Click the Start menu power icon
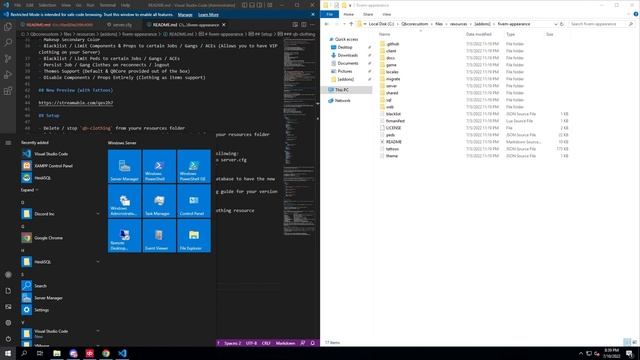 [x=8, y=339]
